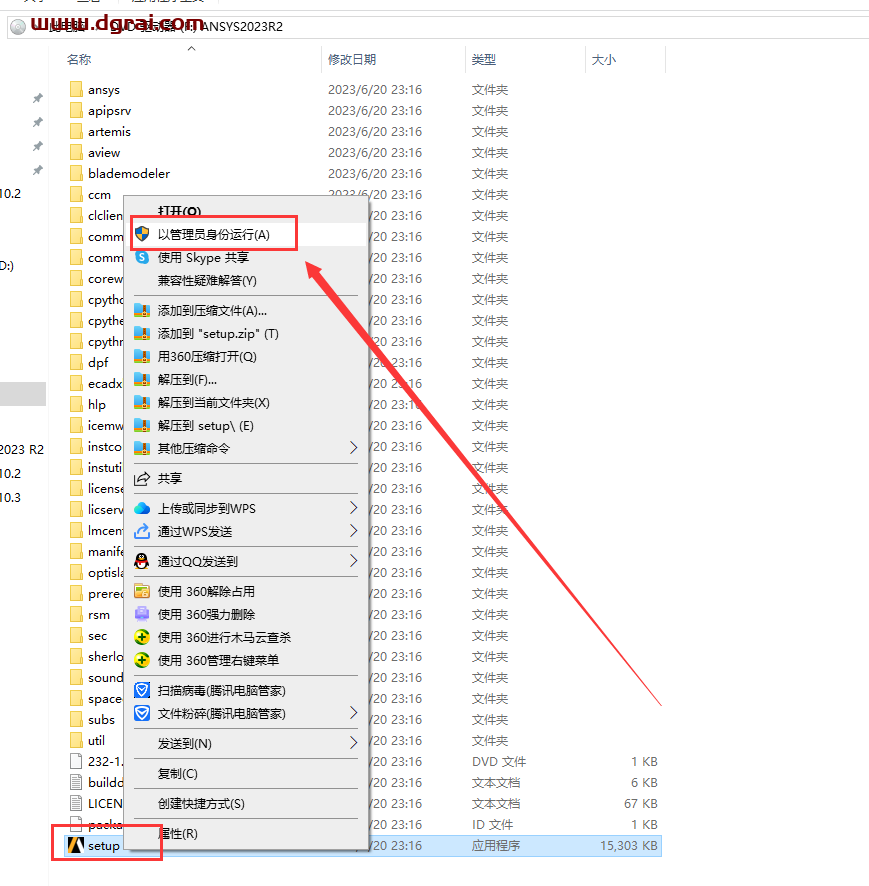
Task: Click the admin shield icon in context menu
Action: pos(142,234)
